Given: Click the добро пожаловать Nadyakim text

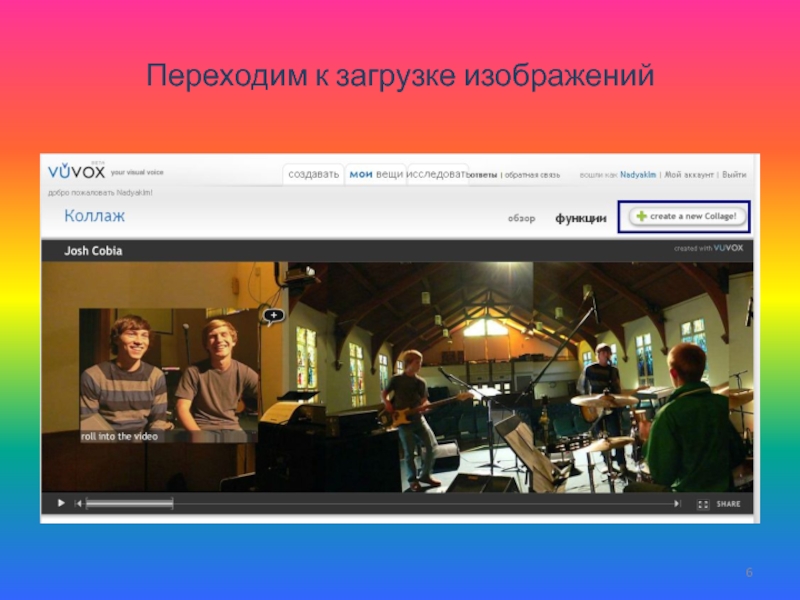Looking at the screenshot, I should click(100, 193).
